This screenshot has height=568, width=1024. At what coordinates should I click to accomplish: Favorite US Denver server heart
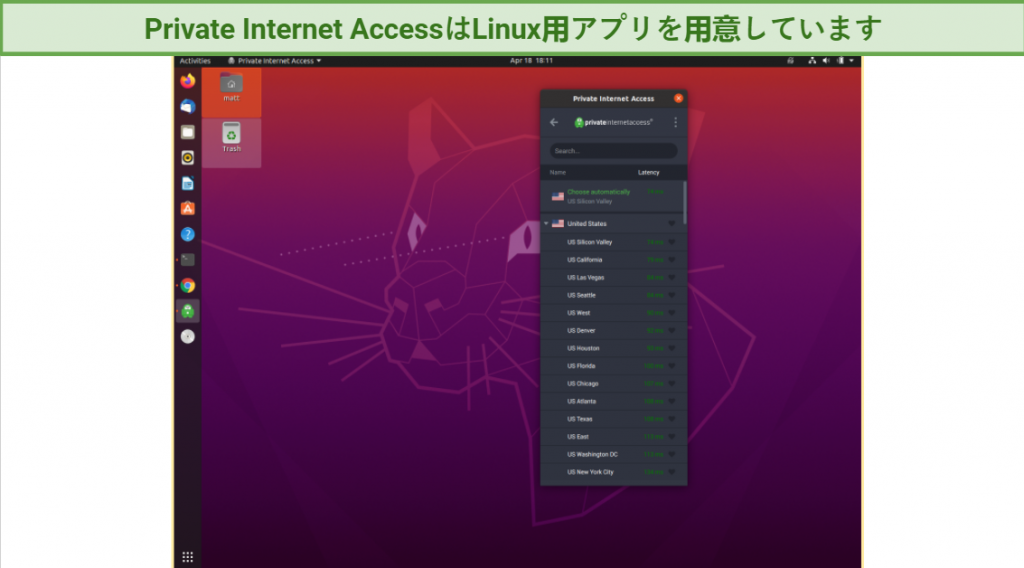[x=671, y=330]
